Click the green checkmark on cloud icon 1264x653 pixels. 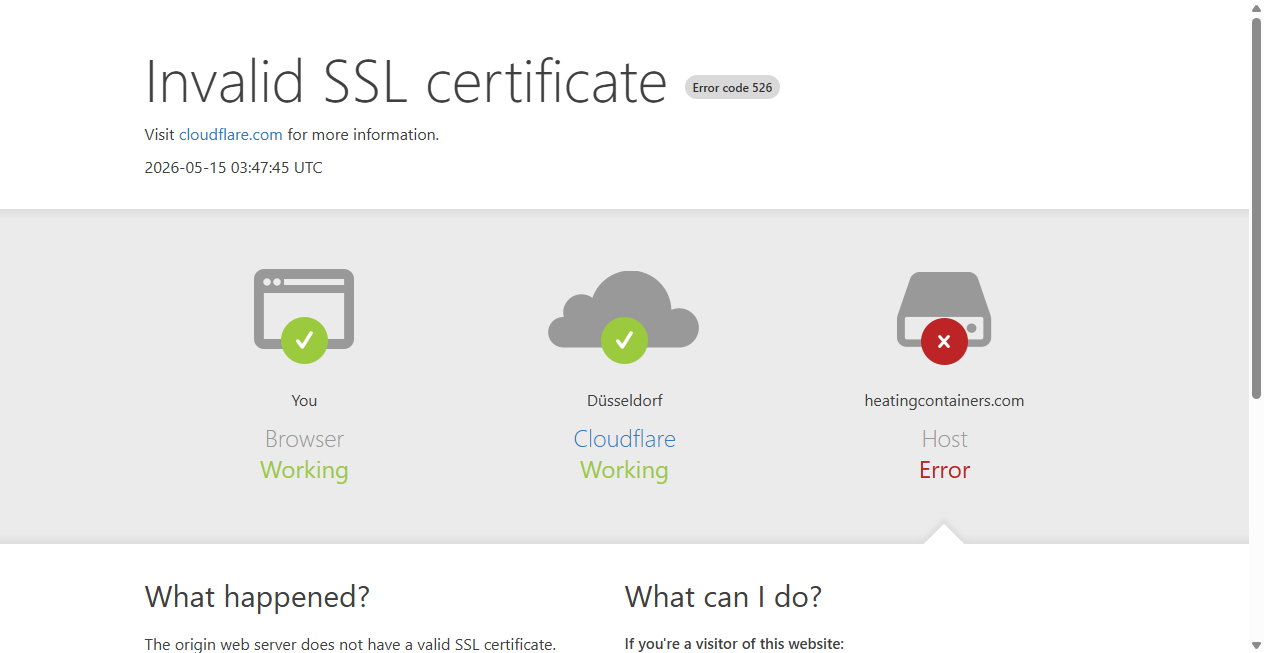tap(624, 340)
